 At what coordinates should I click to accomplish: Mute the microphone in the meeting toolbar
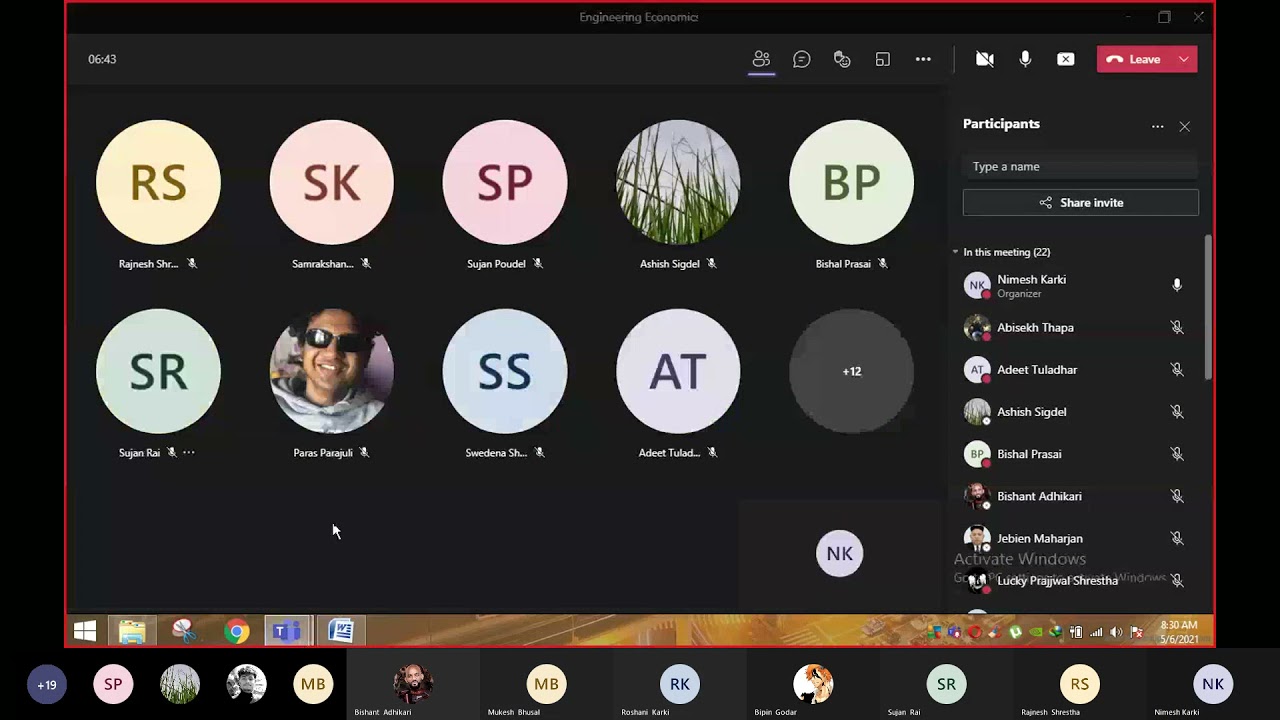click(x=1025, y=60)
